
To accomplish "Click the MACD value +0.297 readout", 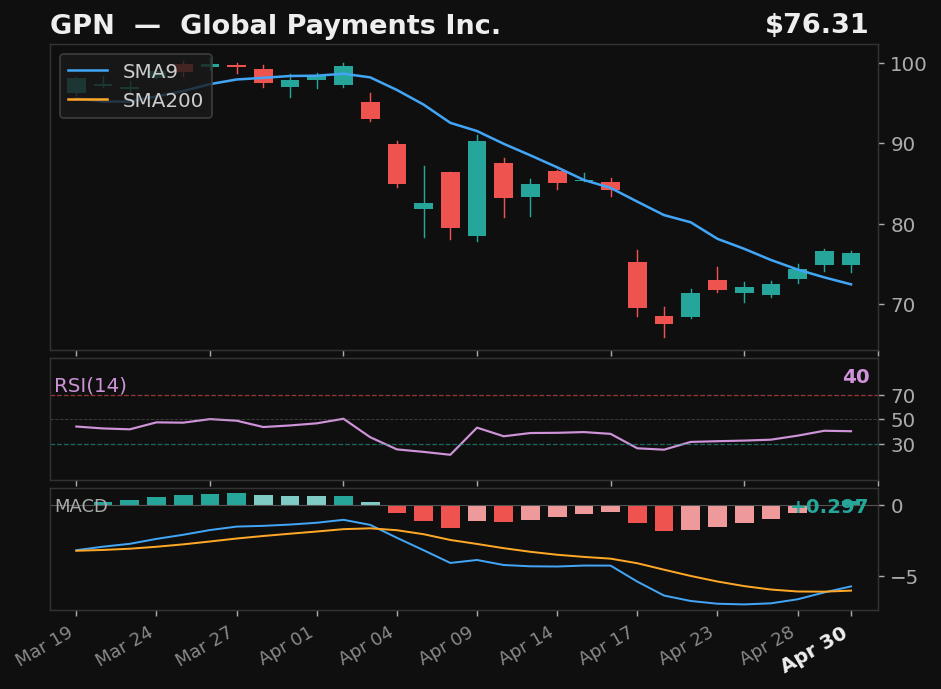I will pos(829,507).
